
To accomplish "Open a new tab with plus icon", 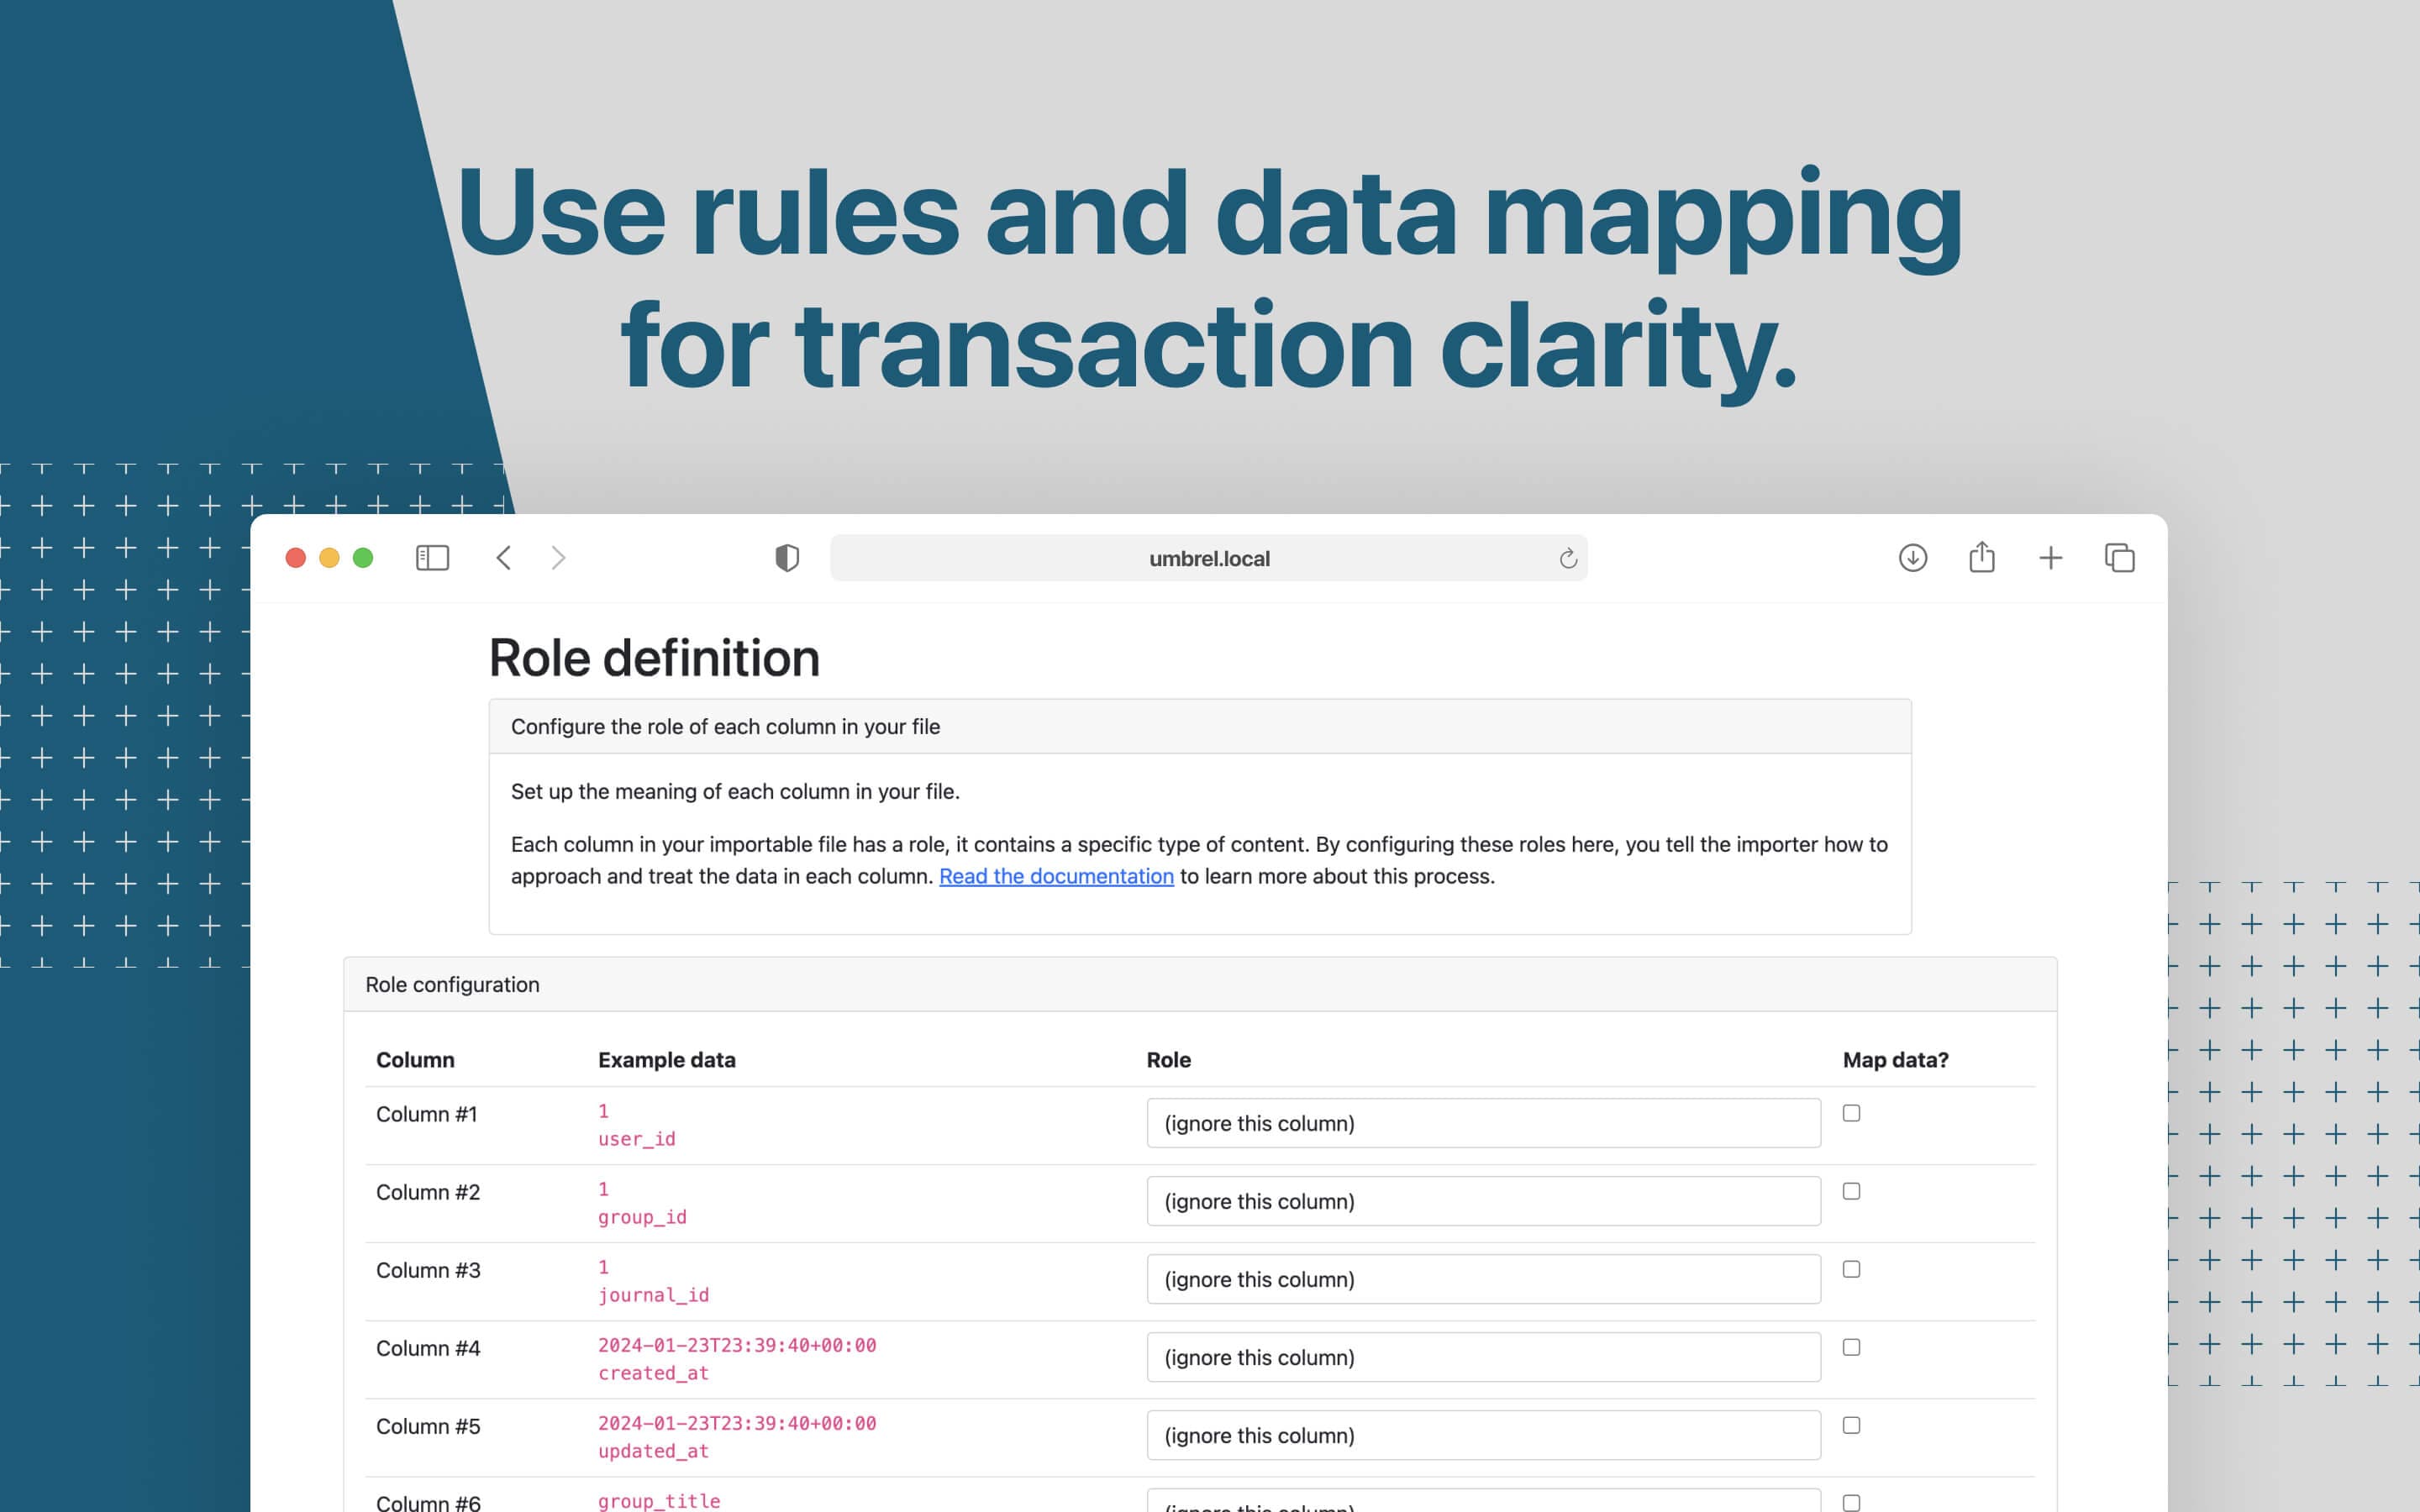I will pos(2050,558).
